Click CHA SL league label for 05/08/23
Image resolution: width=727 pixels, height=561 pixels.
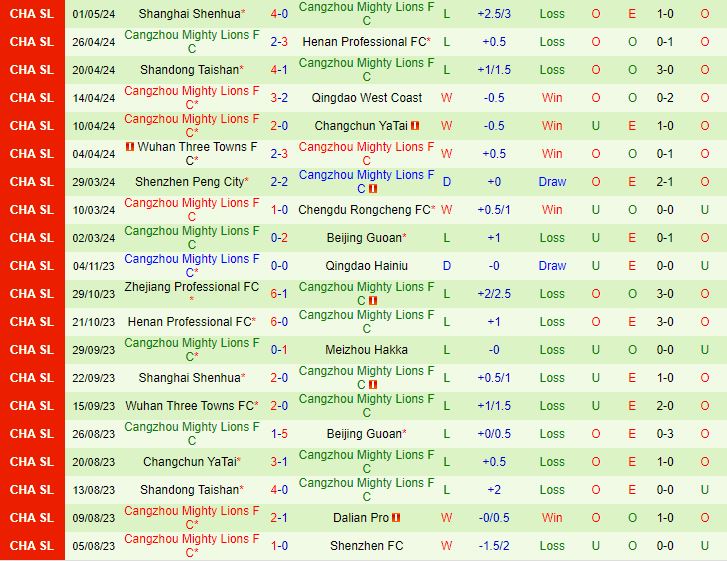(x=32, y=546)
